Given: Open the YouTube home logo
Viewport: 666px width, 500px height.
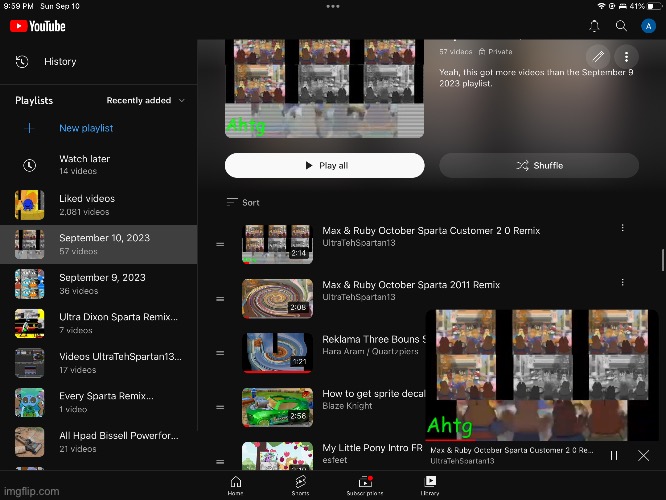Looking at the screenshot, I should (38, 26).
